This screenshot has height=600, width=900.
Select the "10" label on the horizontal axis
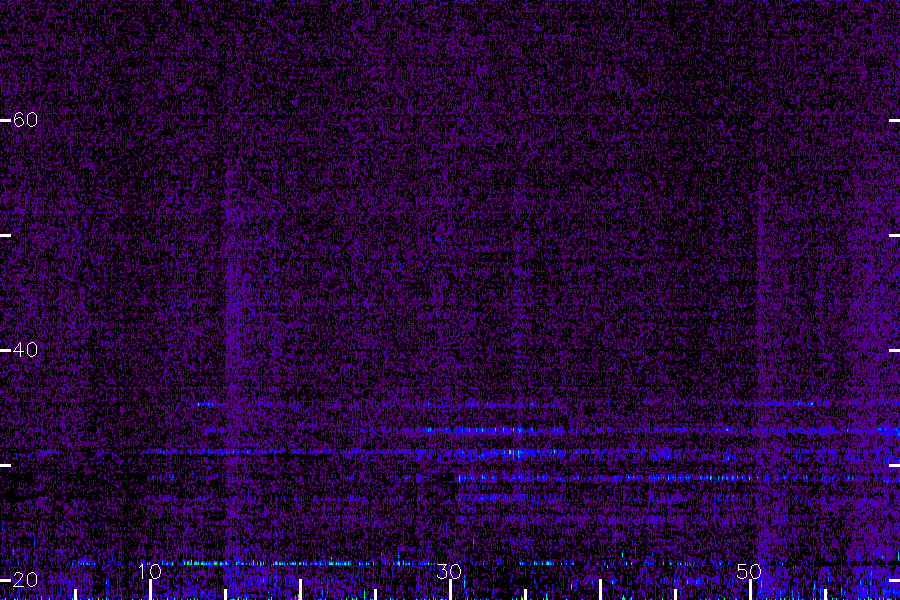pos(150,571)
